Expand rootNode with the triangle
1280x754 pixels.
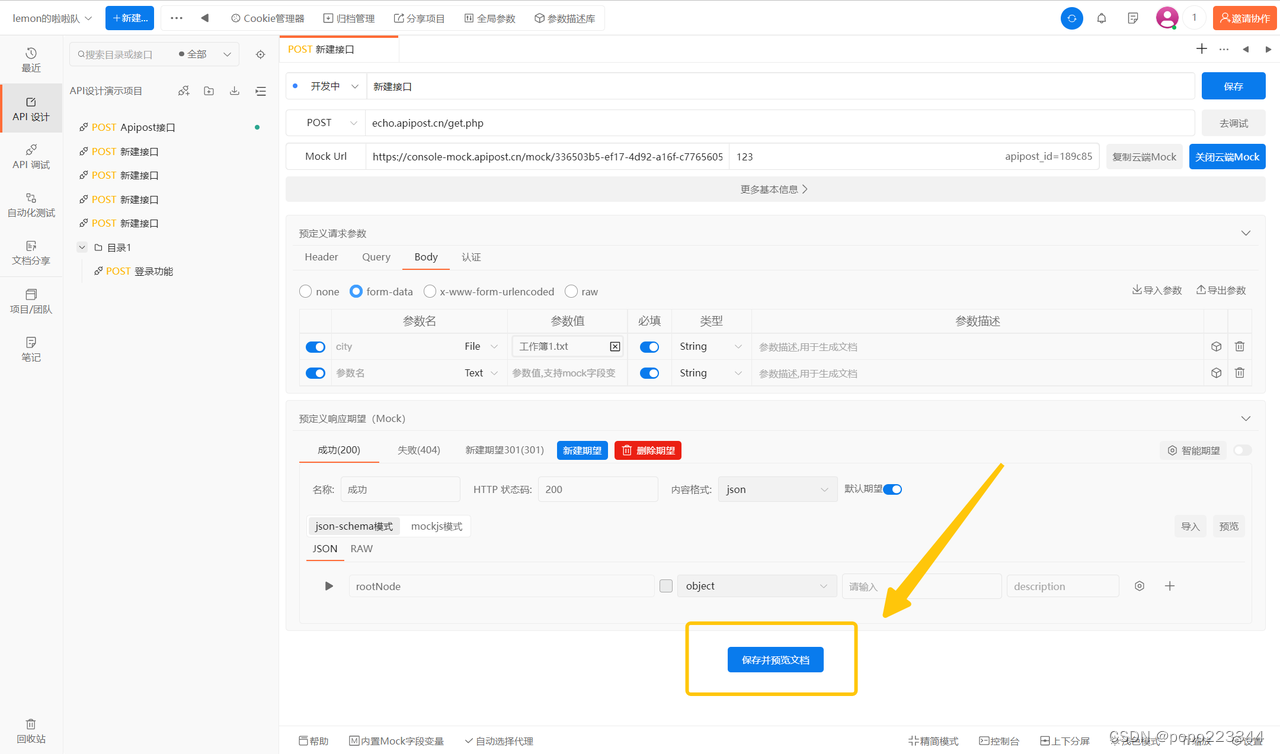pyautogui.click(x=329, y=586)
